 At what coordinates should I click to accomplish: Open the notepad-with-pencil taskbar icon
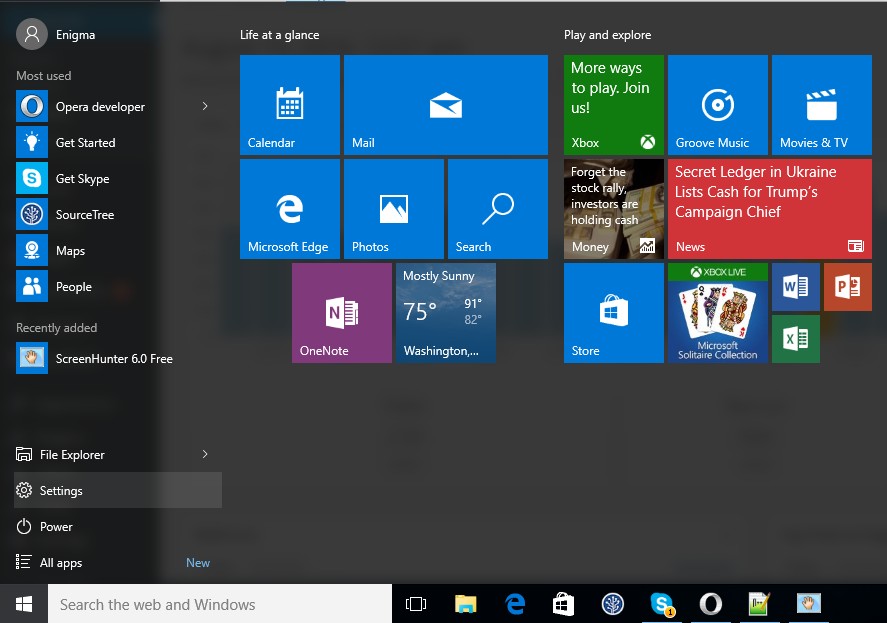tap(759, 604)
